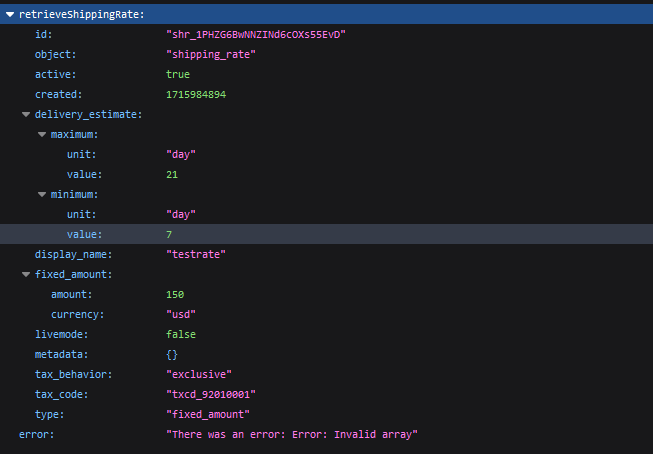Collapse the minimum node
Screen dimensions: 653x454
coord(42,195)
